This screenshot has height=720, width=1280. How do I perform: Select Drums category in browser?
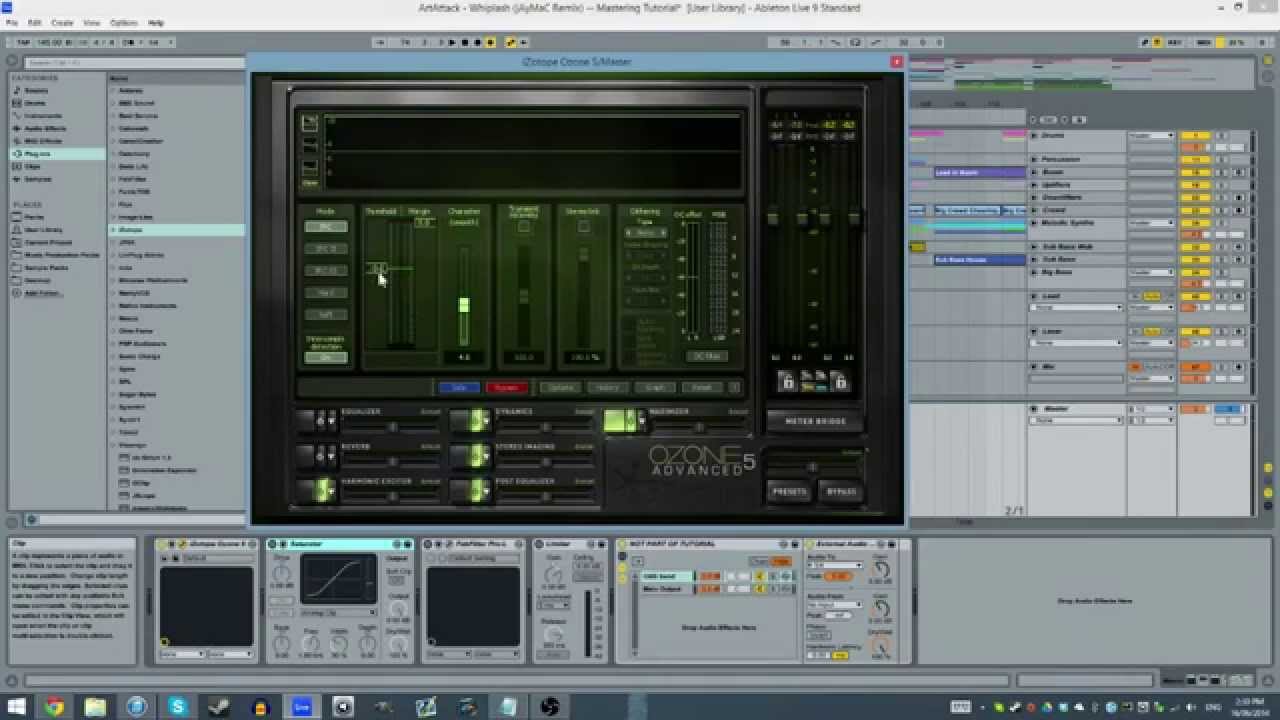tap(34, 103)
